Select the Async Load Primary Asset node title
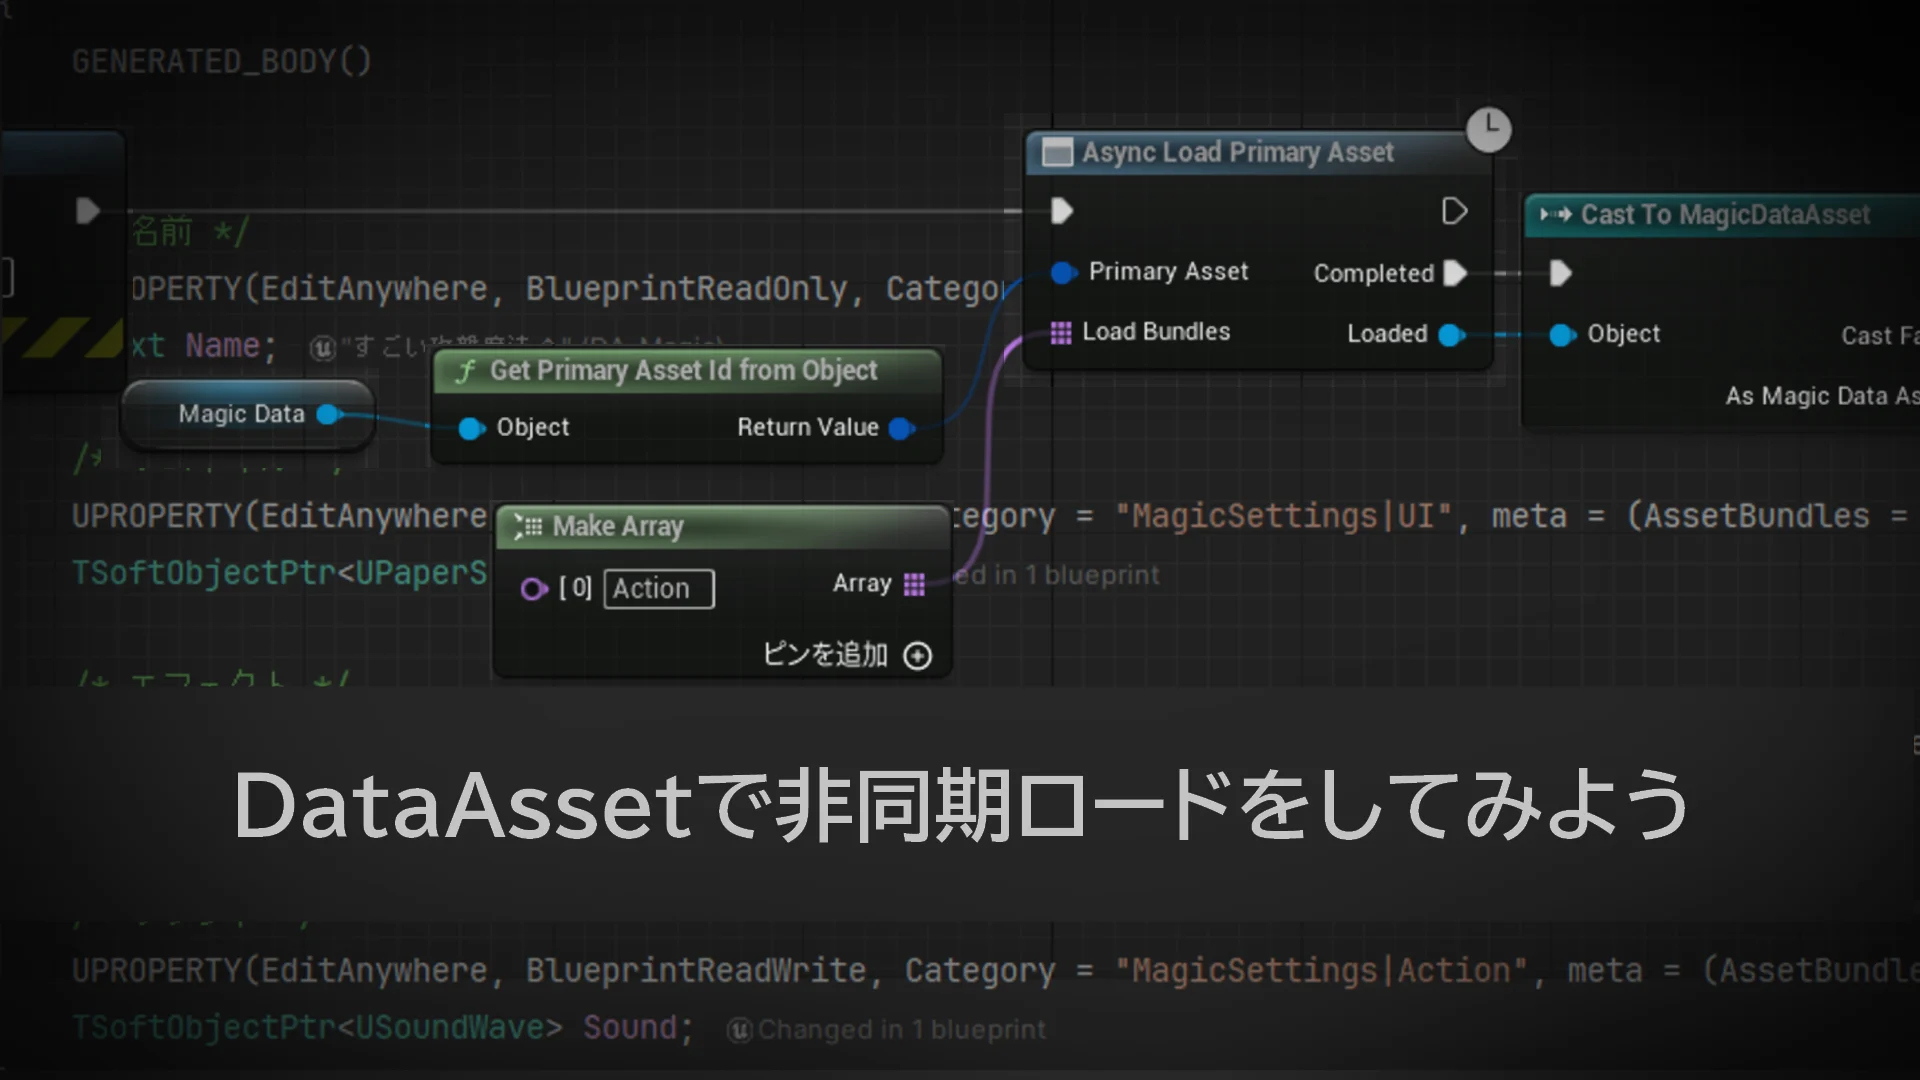The height and width of the screenshot is (1080, 1920). 1237,153
